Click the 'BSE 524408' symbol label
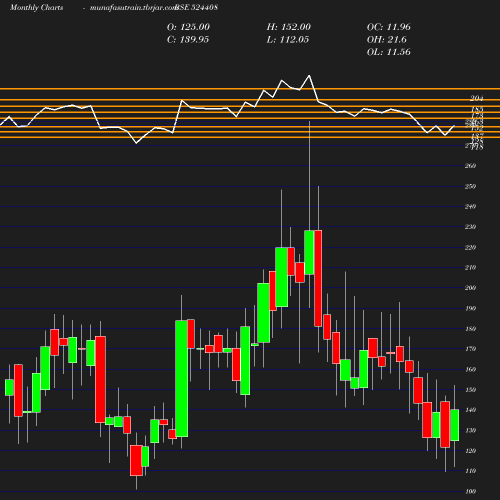The image size is (500, 500). (x=197, y=8)
